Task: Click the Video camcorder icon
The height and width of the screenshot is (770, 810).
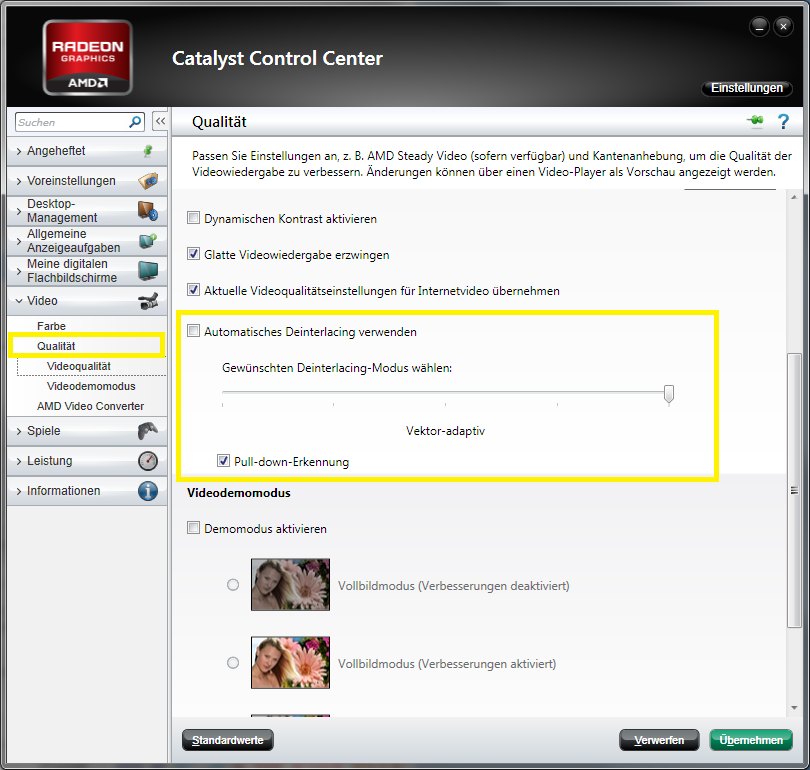Action: coord(148,301)
